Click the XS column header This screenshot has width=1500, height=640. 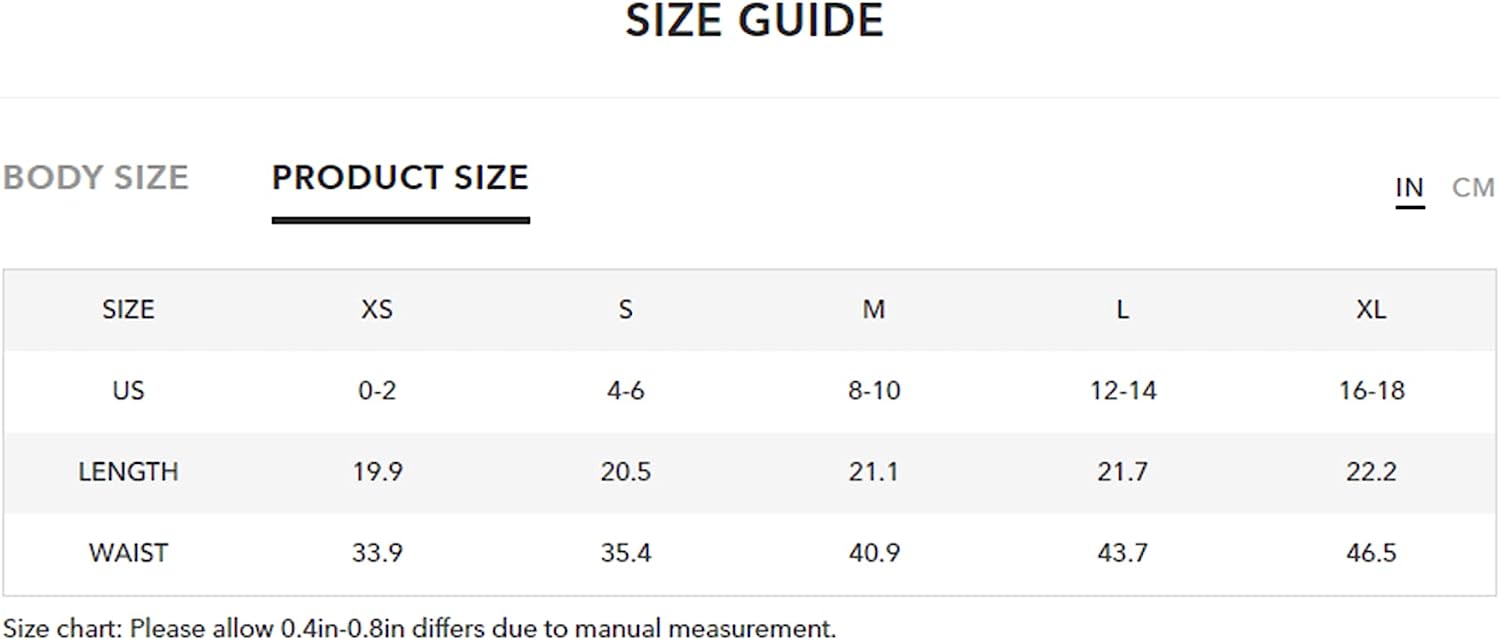tap(377, 310)
